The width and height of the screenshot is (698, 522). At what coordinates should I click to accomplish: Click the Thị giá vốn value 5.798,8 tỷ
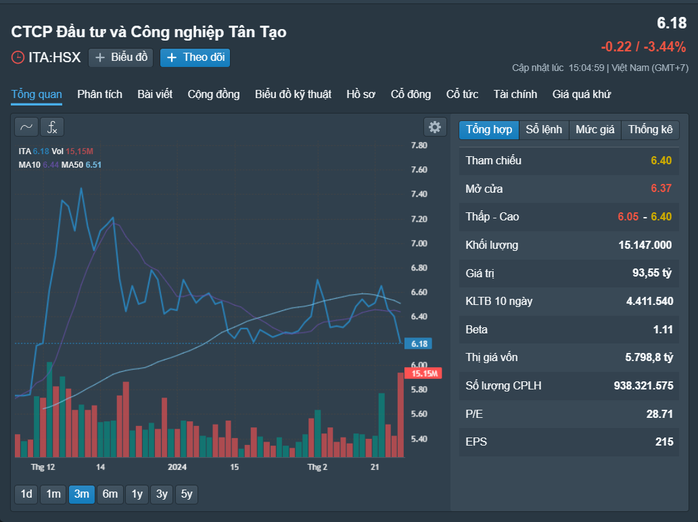649,357
